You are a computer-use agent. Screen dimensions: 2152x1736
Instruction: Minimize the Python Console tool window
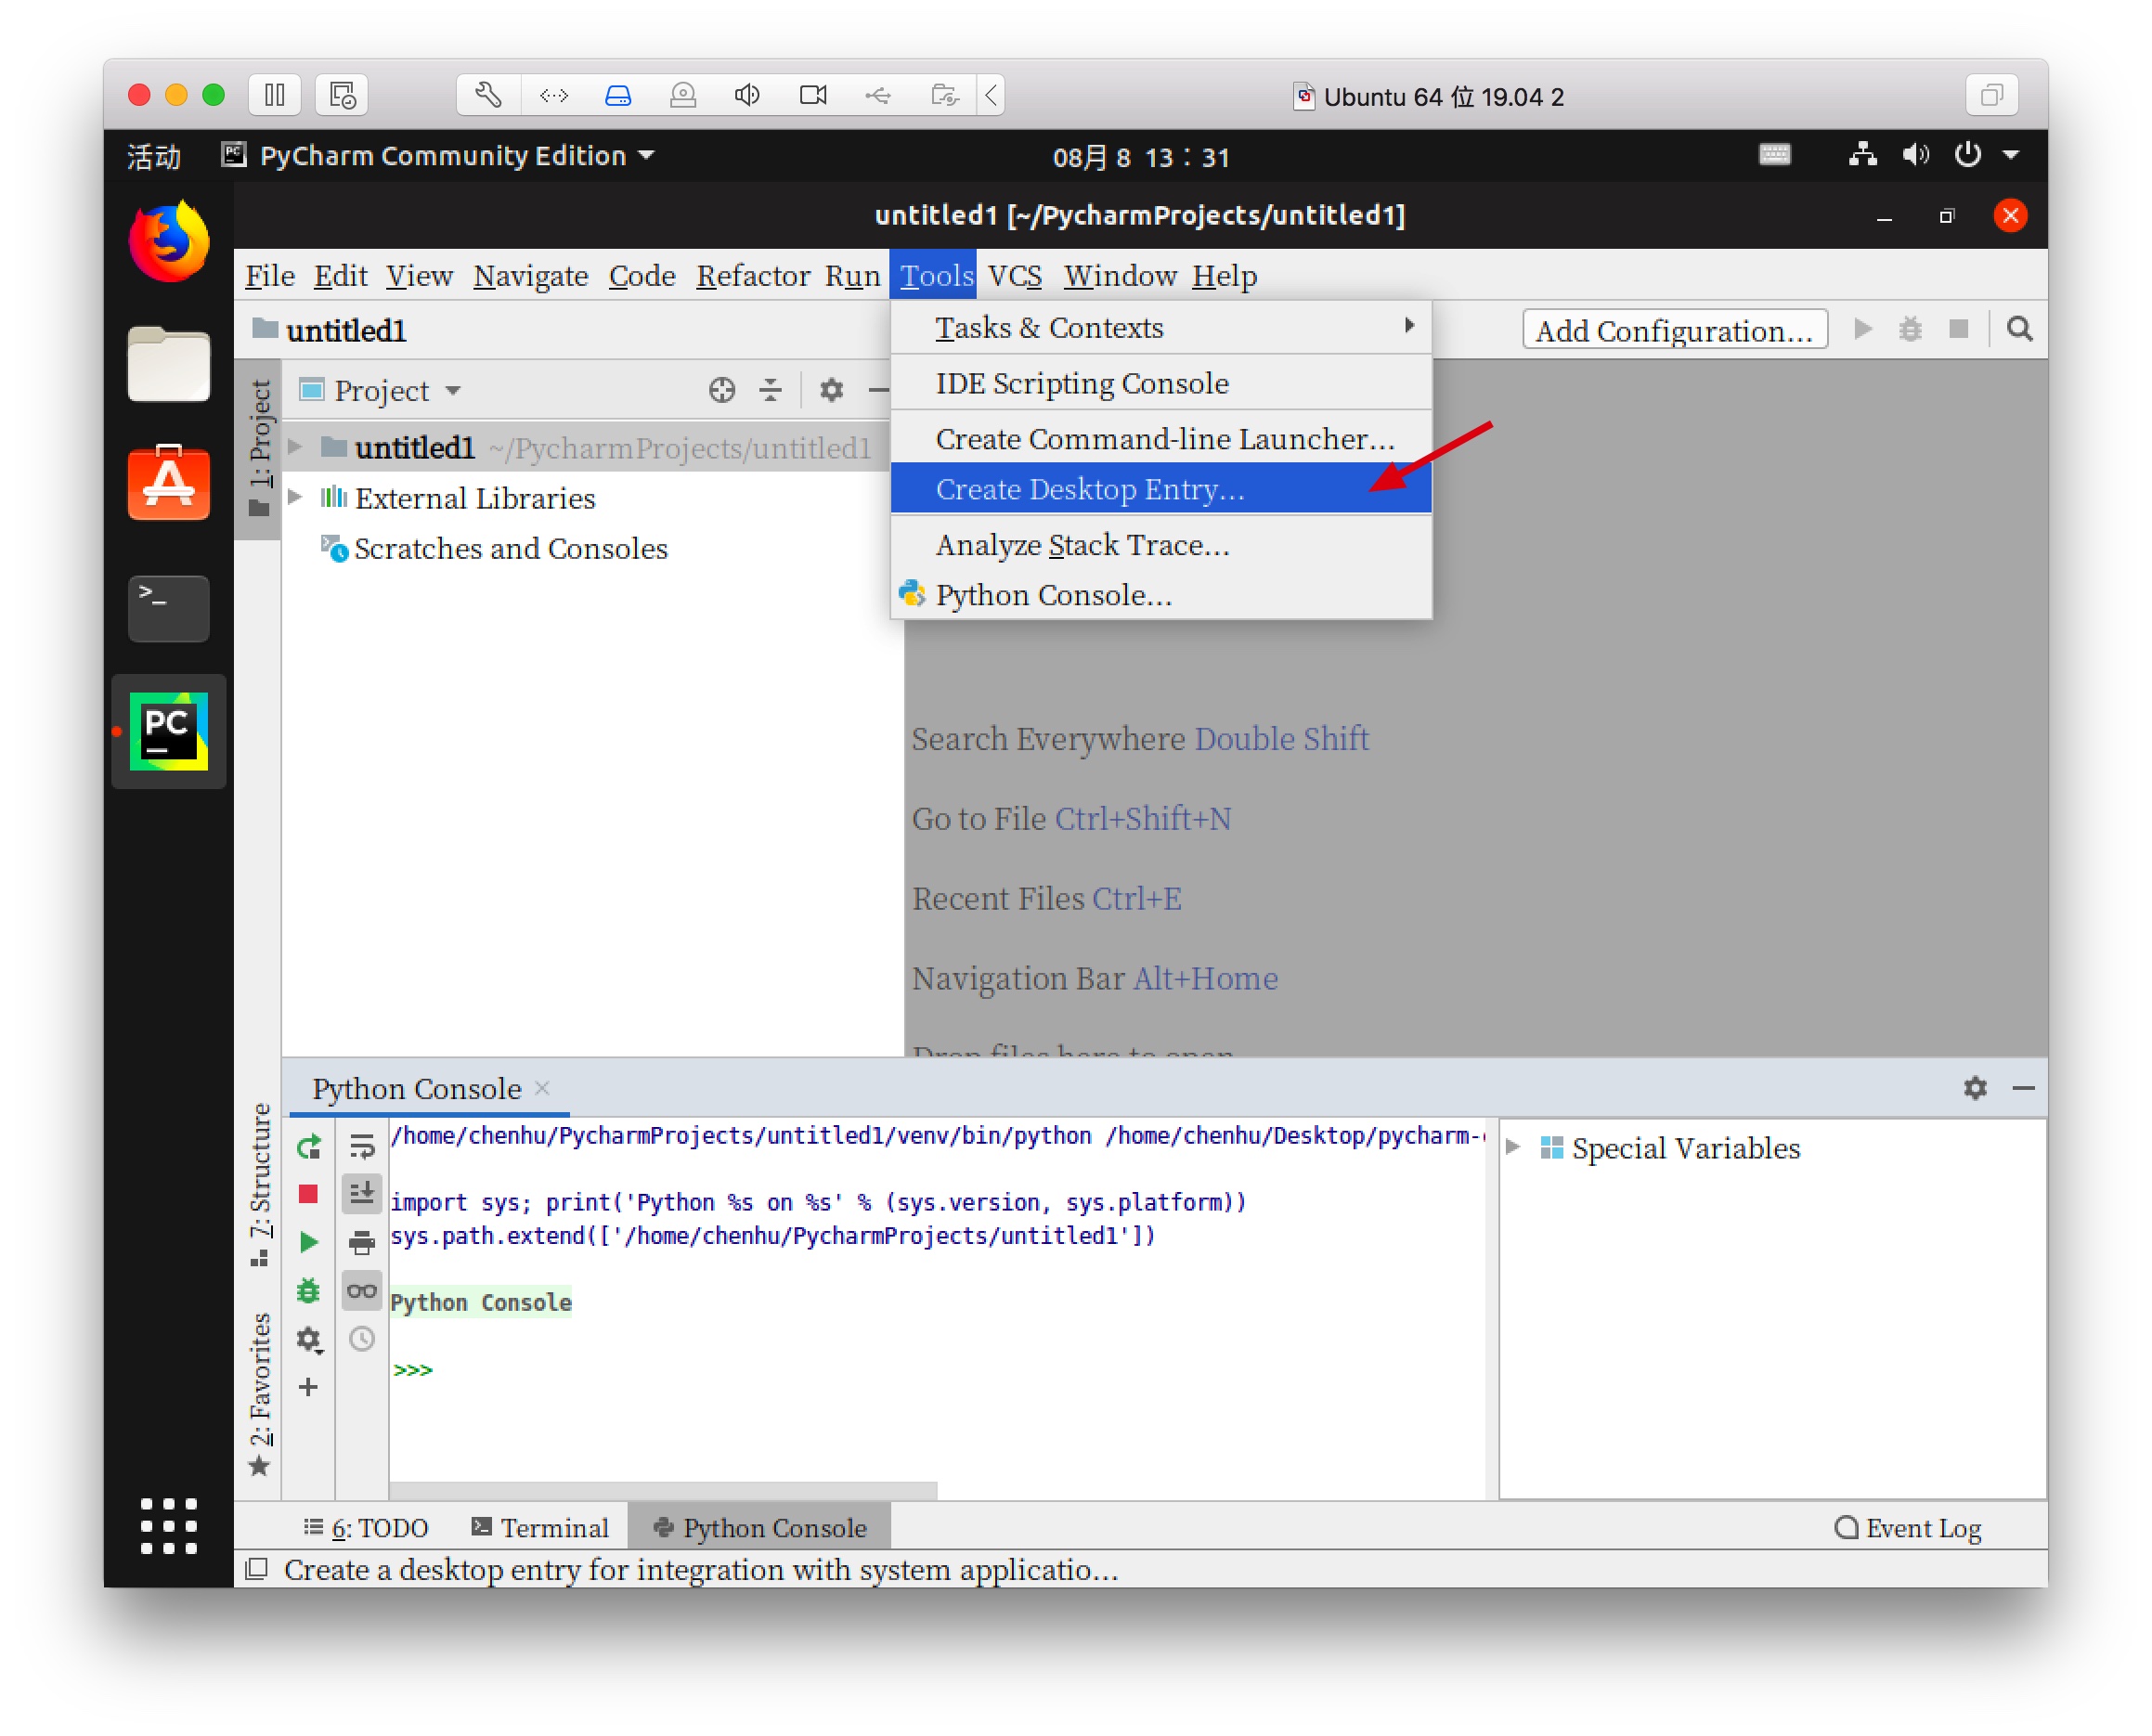click(x=2023, y=1088)
